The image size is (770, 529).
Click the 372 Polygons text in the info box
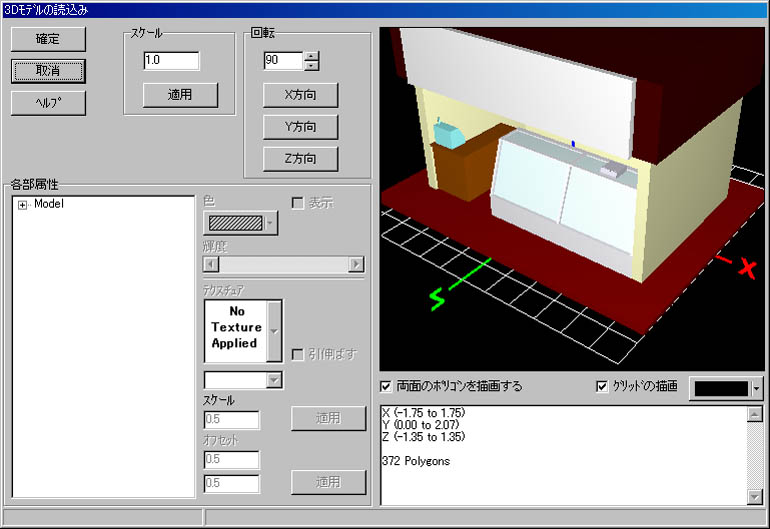click(415, 461)
